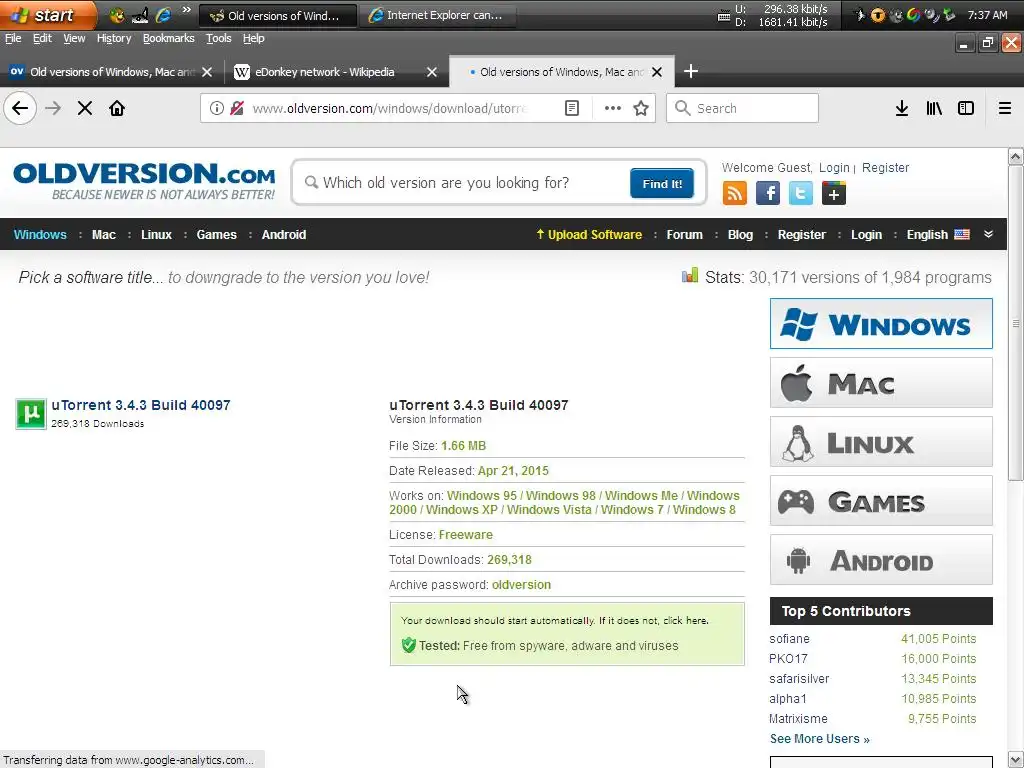
Task: Click the uTorrent green logo icon
Action: (x=31, y=414)
